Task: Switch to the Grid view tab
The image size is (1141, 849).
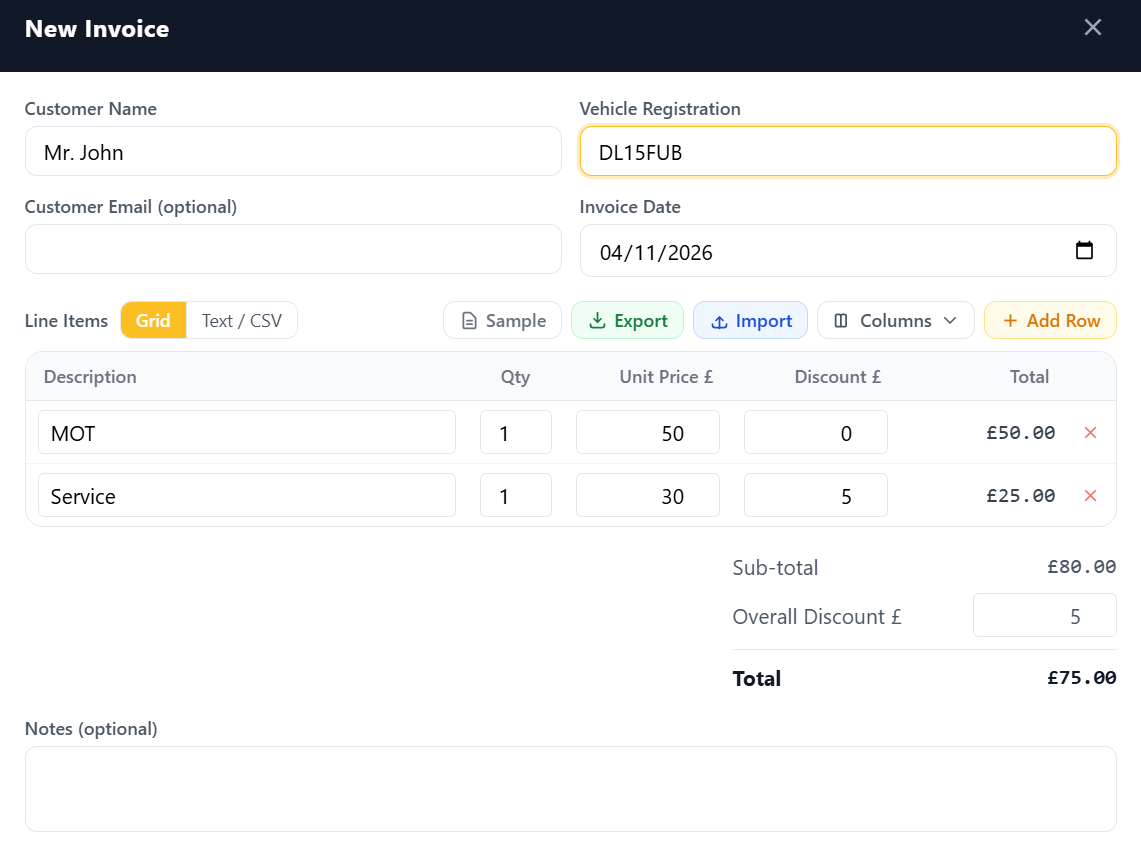Action: tap(154, 321)
